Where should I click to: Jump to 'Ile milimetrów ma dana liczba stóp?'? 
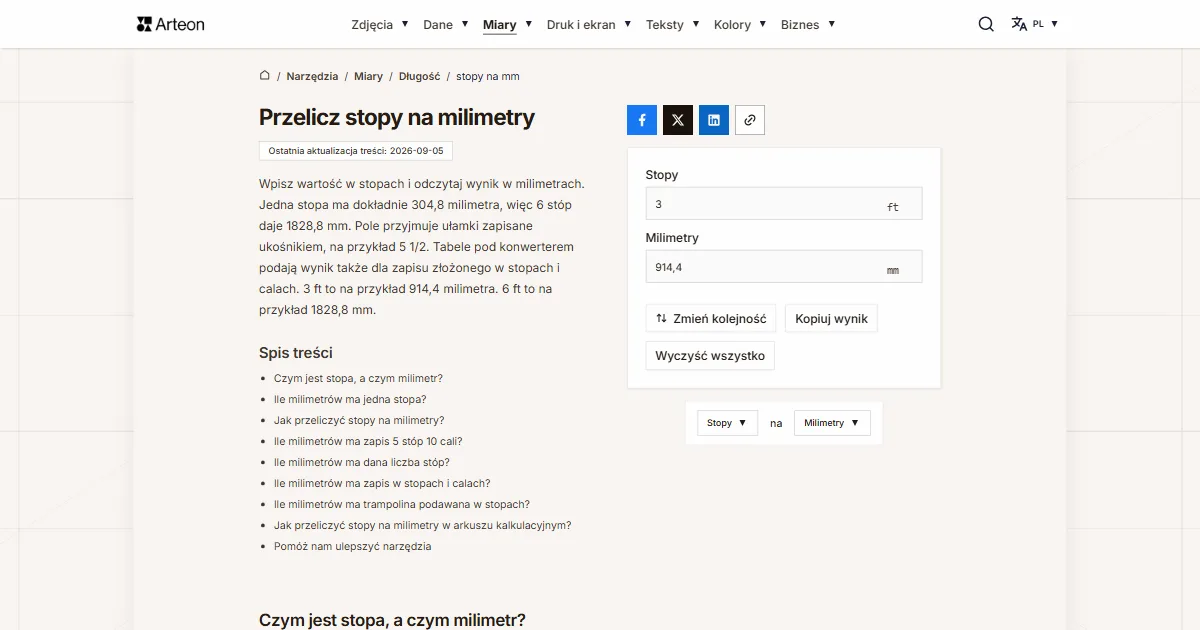pyautogui.click(x=362, y=462)
